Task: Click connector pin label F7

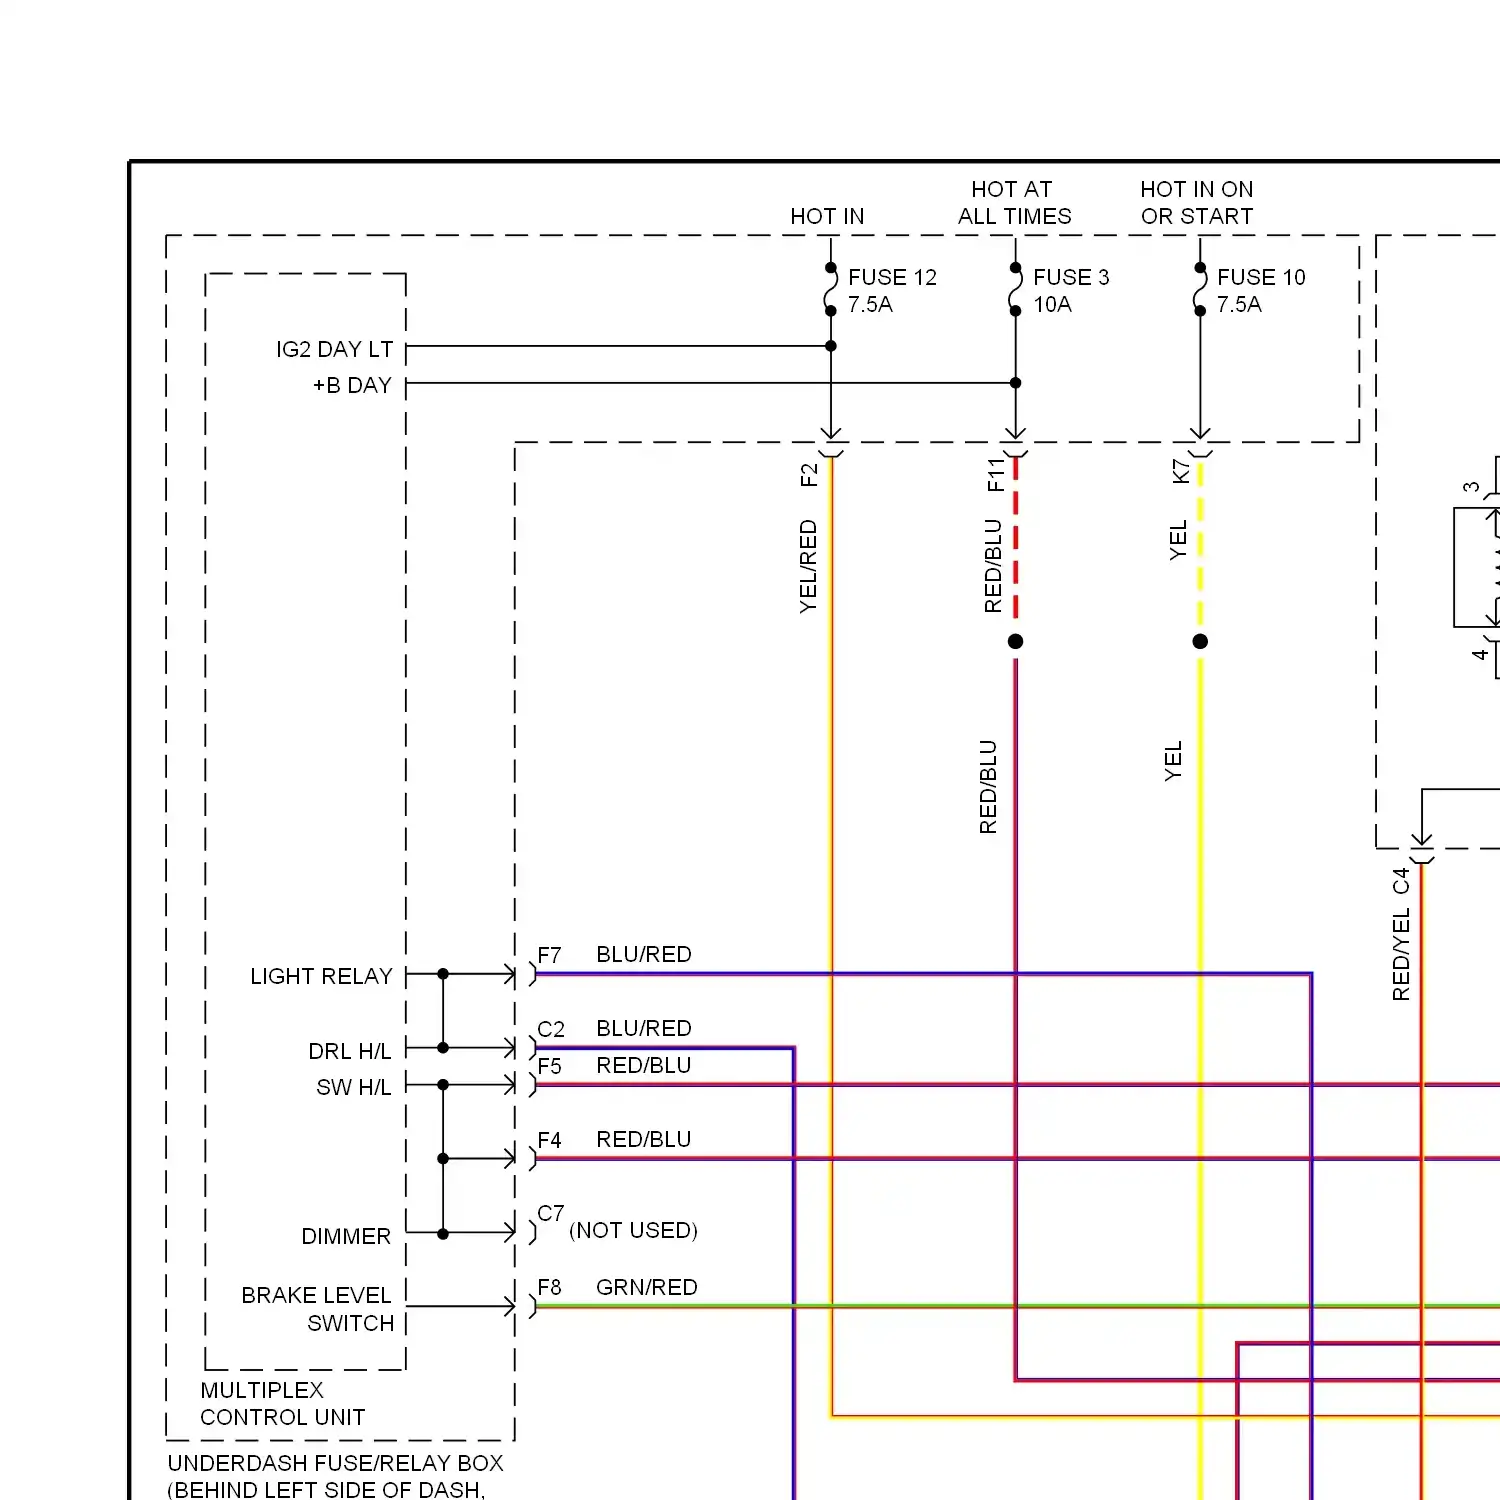Action: [x=549, y=955]
